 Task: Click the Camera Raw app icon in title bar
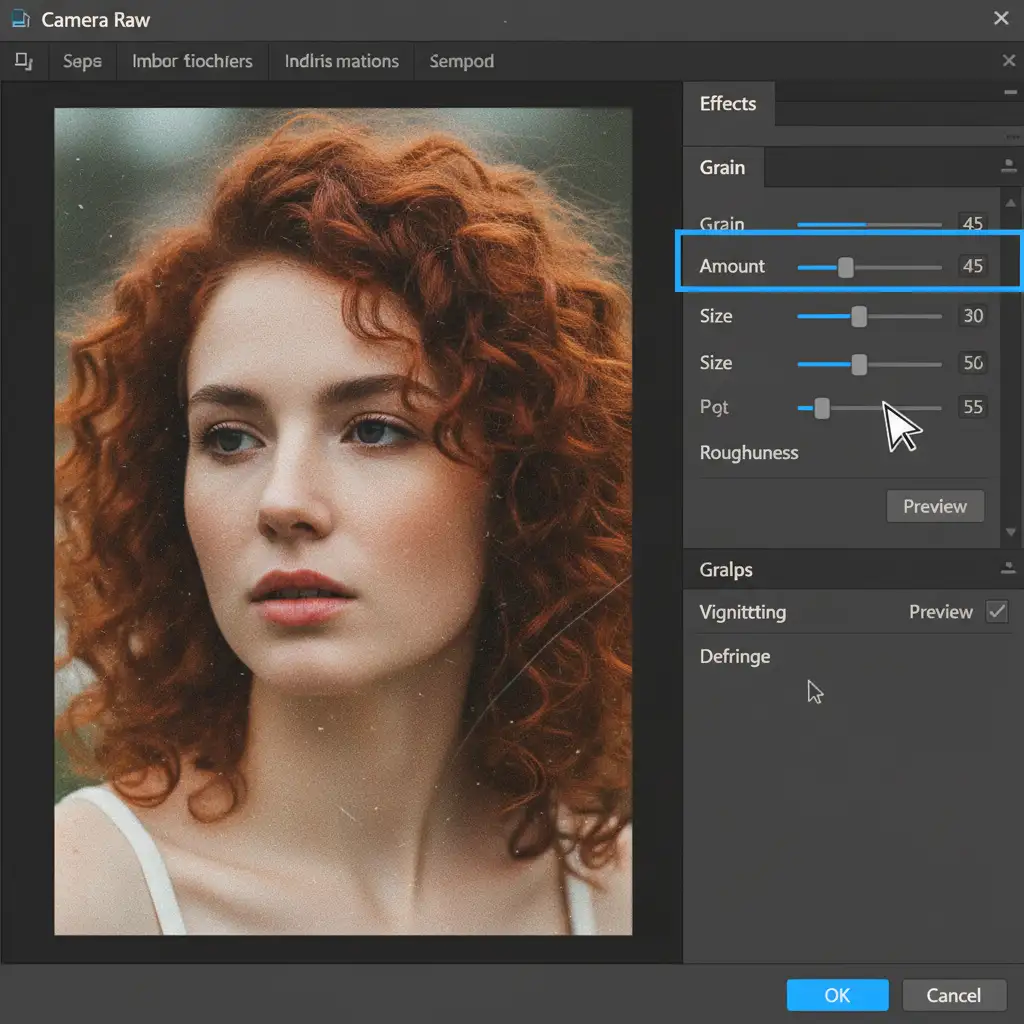coord(20,19)
